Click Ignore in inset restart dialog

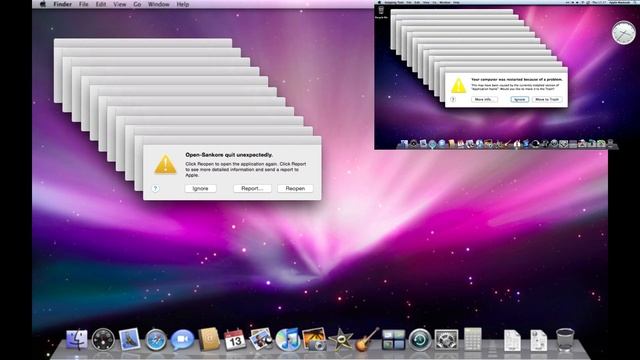point(520,99)
